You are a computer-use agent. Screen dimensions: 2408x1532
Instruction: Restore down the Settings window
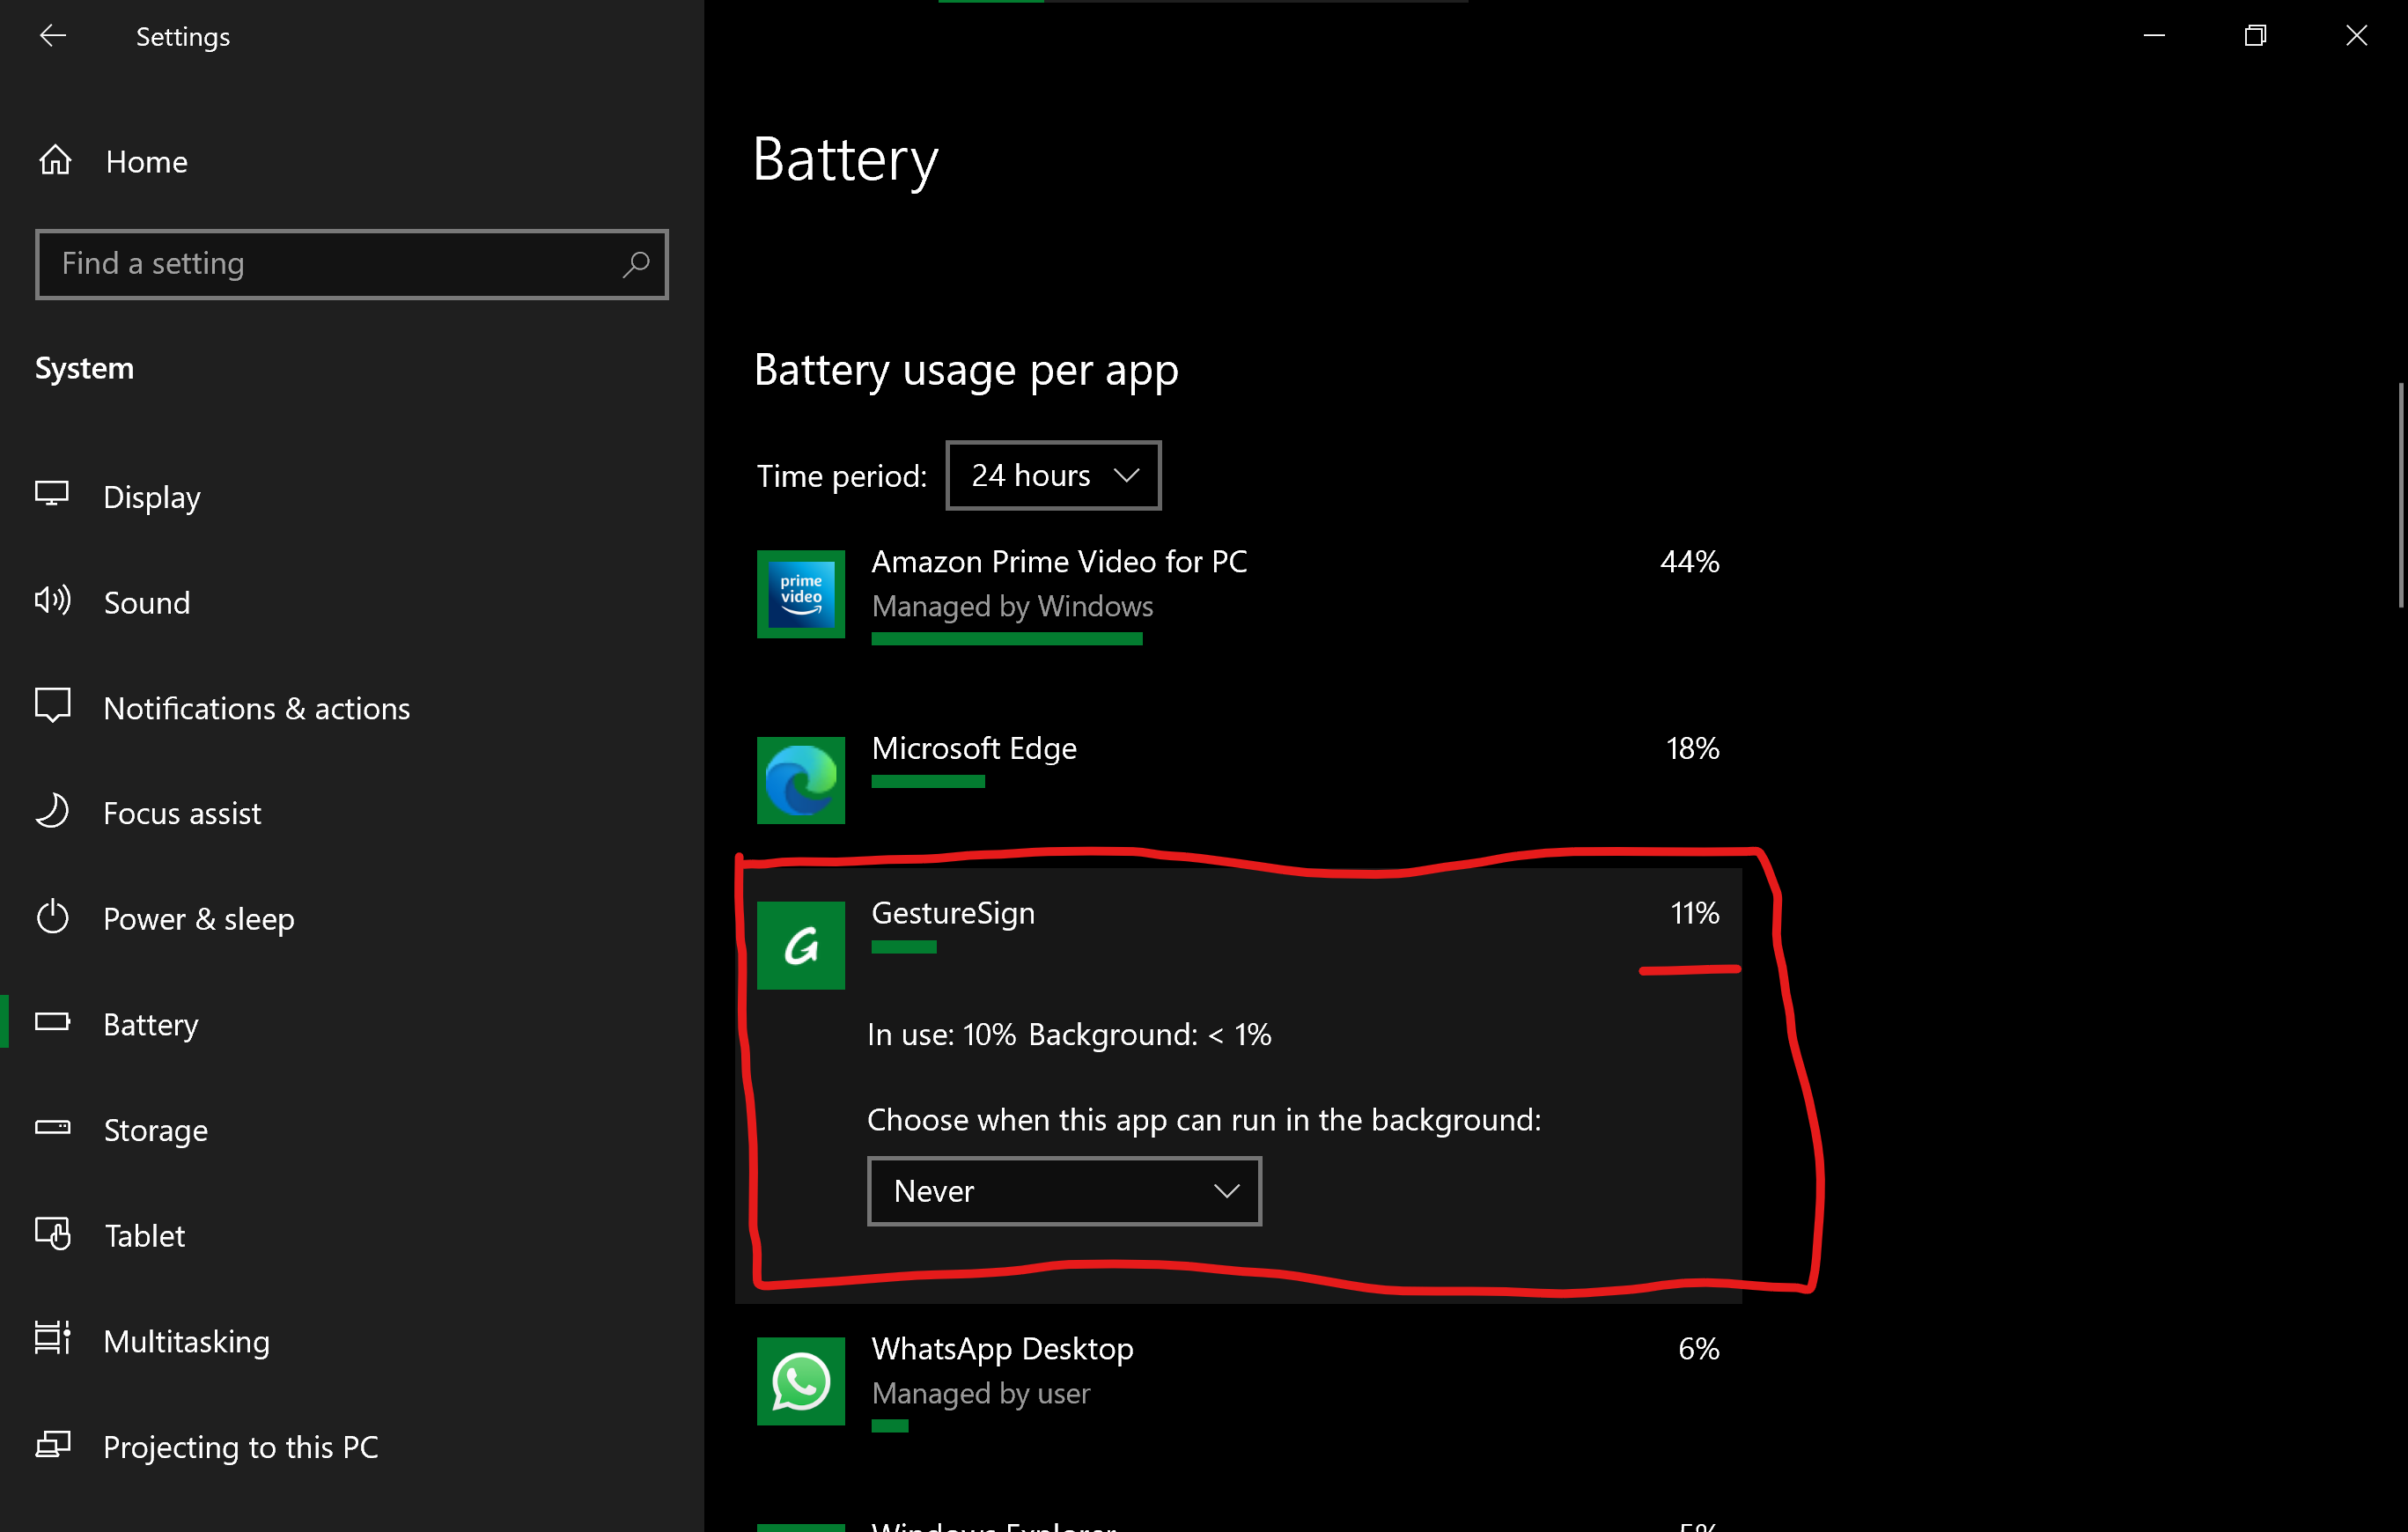2255,36
